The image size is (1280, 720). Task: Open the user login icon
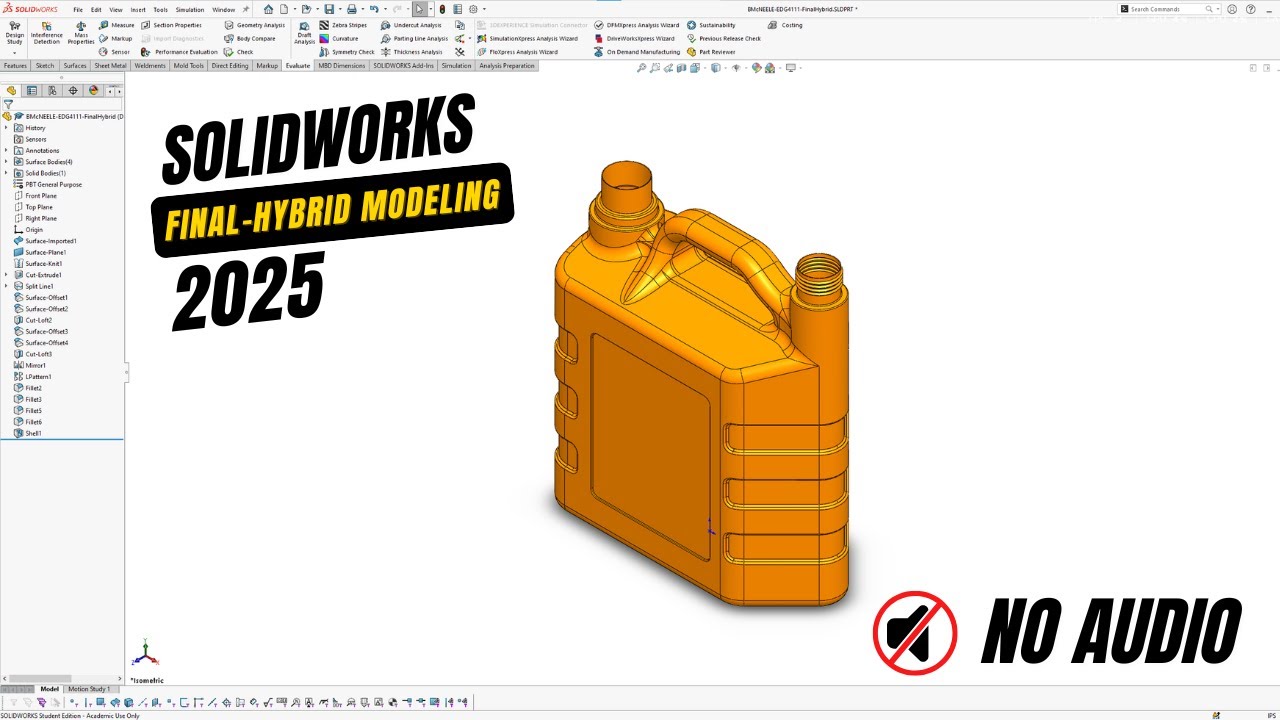click(x=1231, y=9)
